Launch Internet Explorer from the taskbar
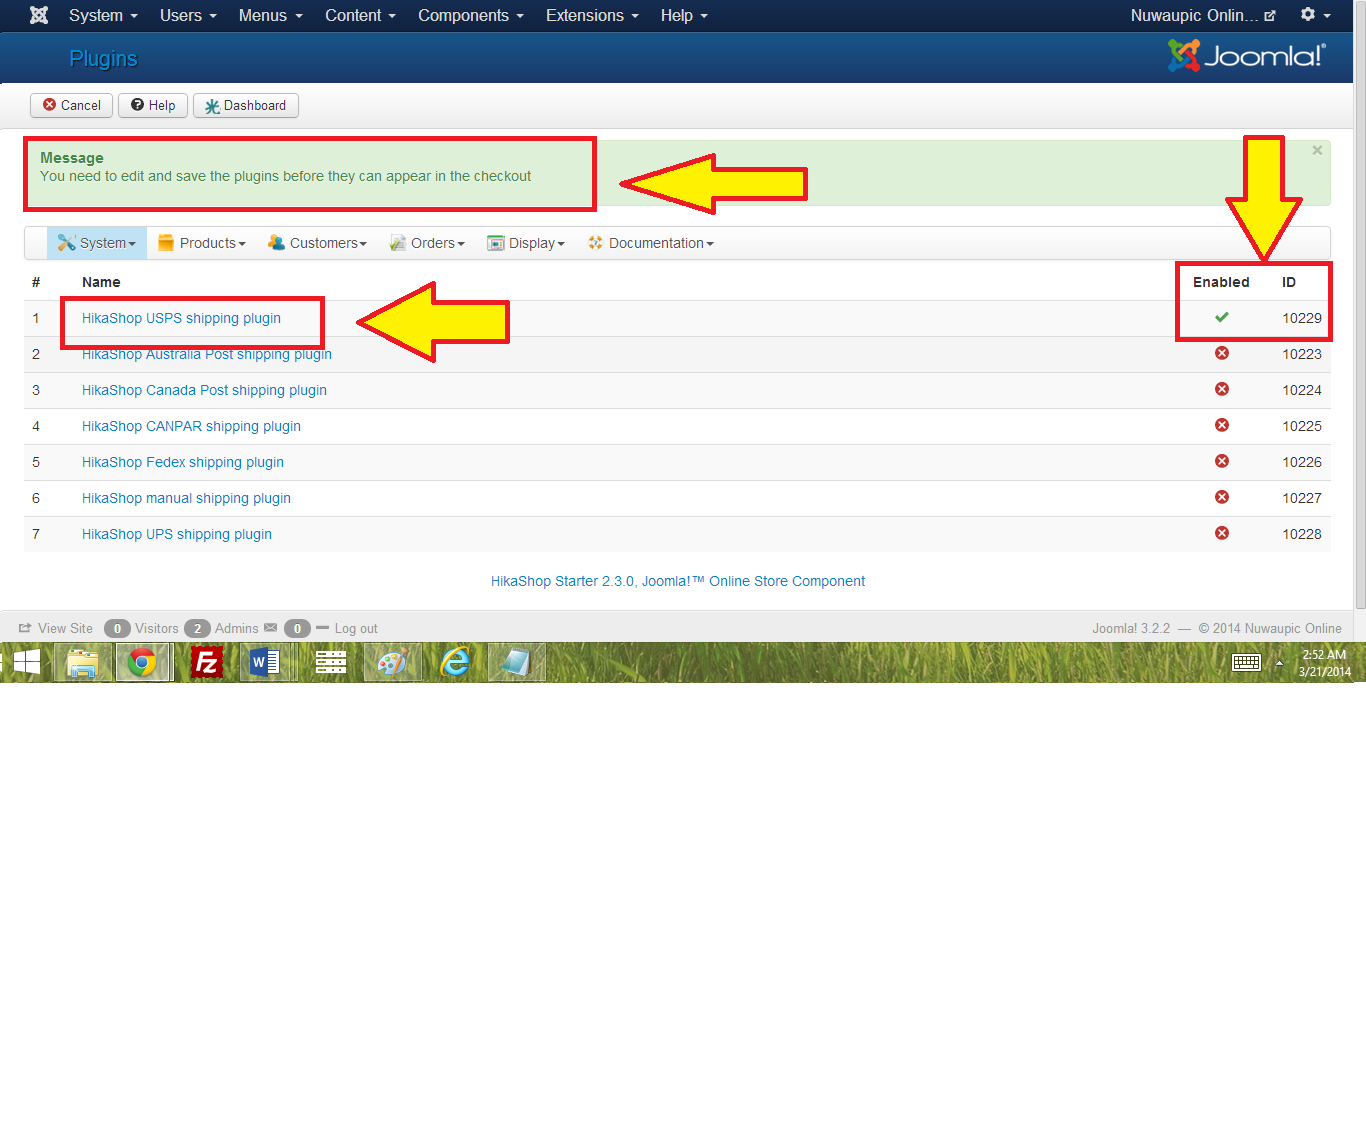Image resolution: width=1366 pixels, height=1136 pixels. [455, 662]
